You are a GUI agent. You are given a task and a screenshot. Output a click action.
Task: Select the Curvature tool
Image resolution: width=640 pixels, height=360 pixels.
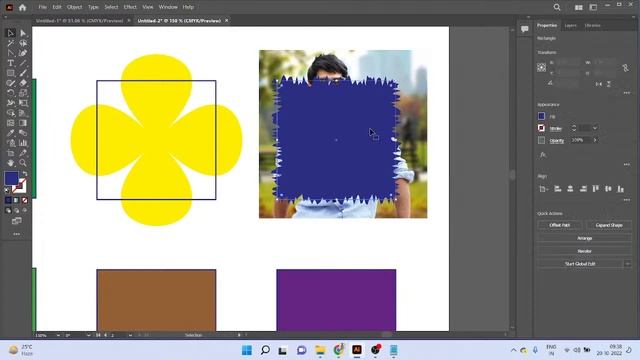pyautogui.click(x=23, y=53)
